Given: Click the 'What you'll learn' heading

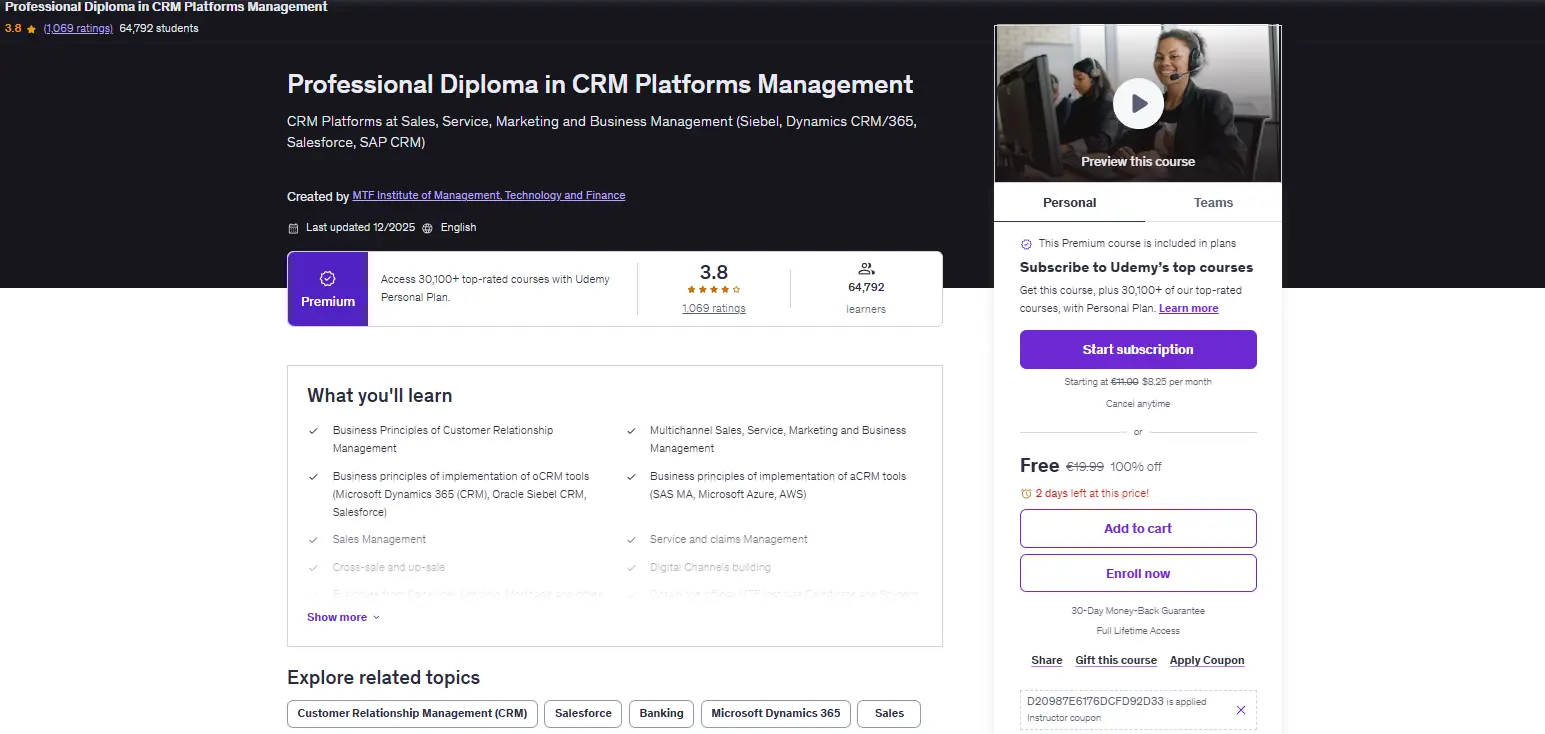Looking at the screenshot, I should pos(380,396).
